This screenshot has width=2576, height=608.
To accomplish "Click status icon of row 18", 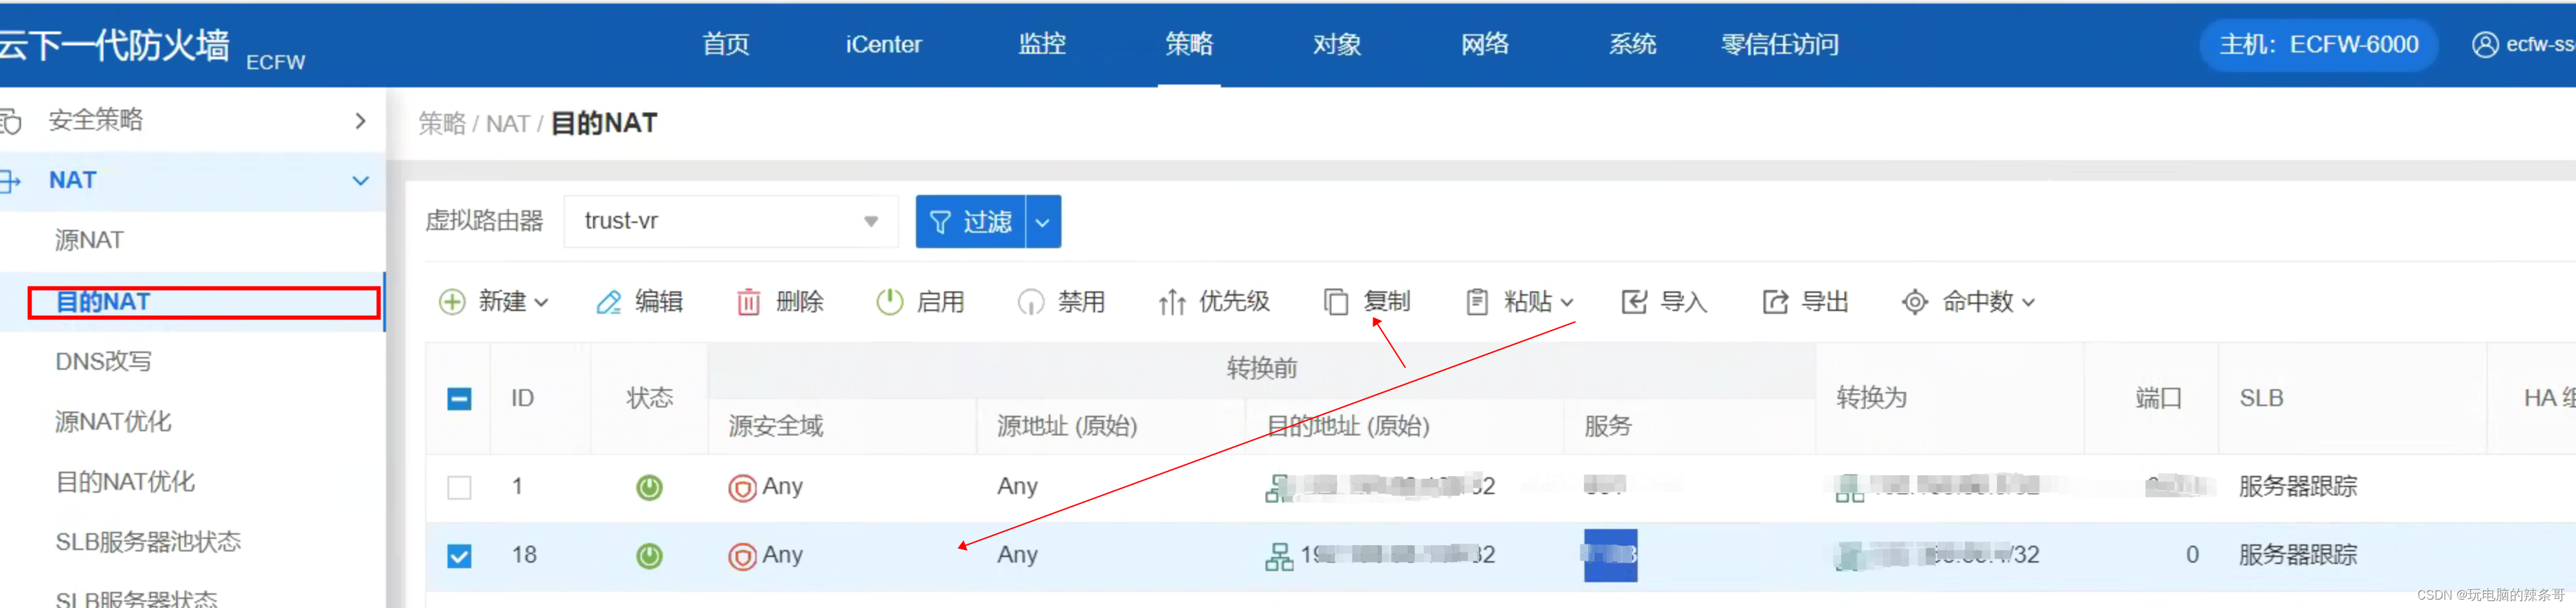I will [649, 556].
